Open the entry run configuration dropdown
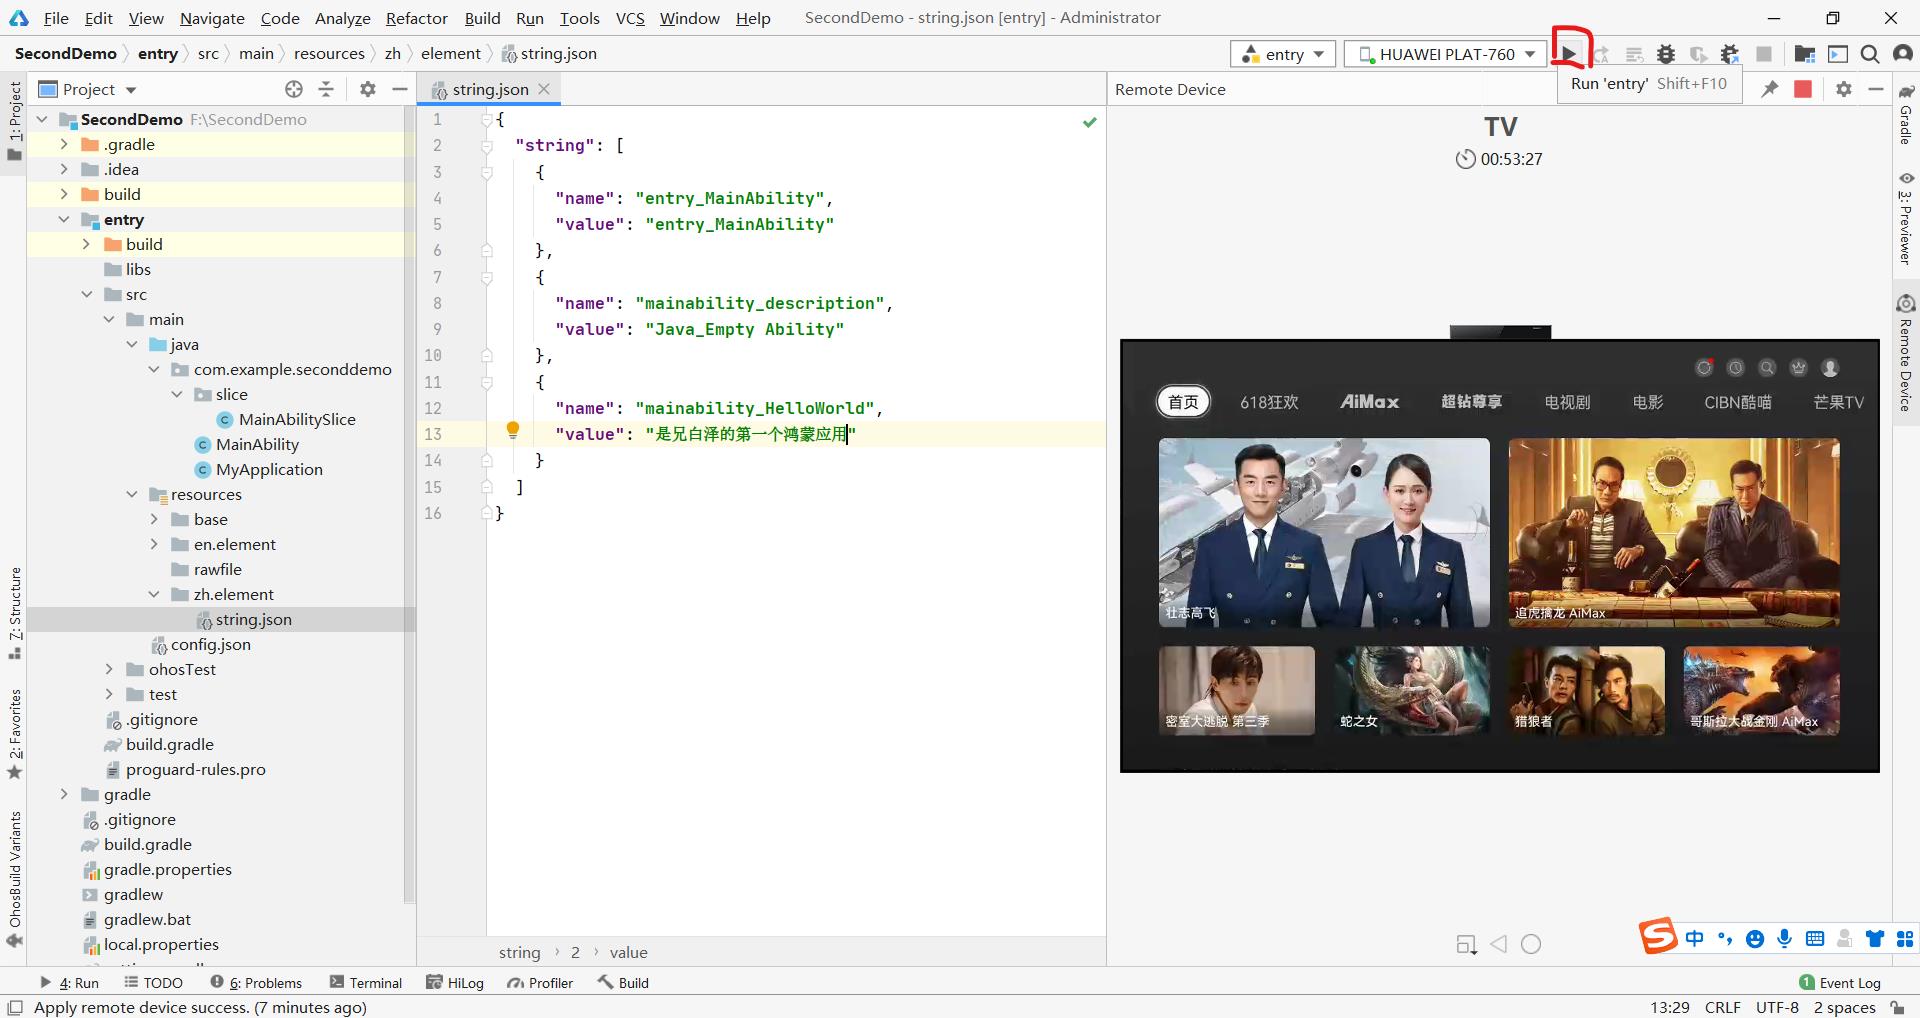The height and width of the screenshot is (1018, 1920). pyautogui.click(x=1283, y=54)
